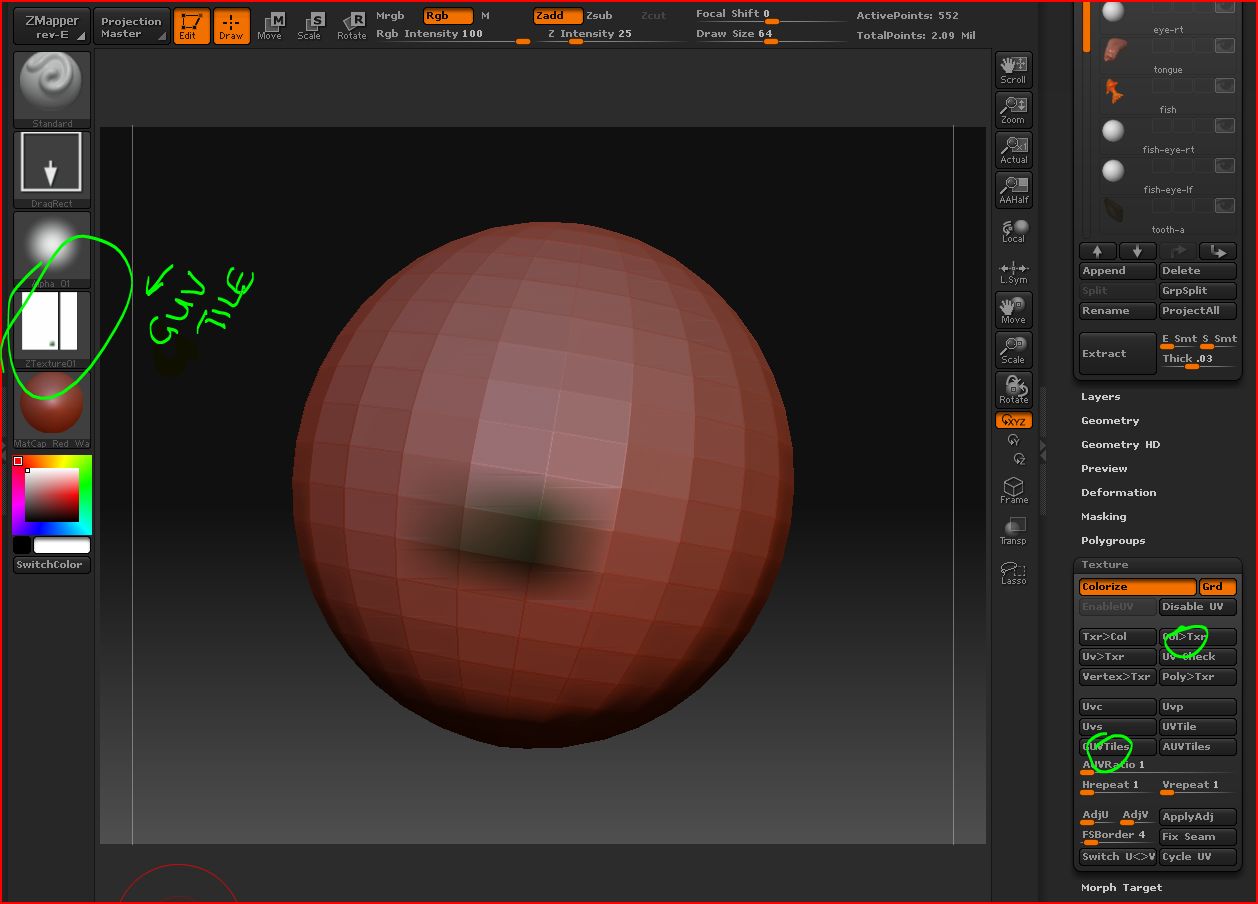The image size is (1258, 904).
Task: Select the fish subtool thumbnail
Action: click(1114, 91)
